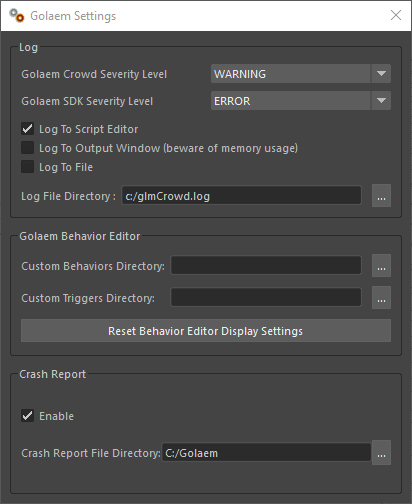Open Golaem SDK Severity Level dropdown arrow
Viewport: 412px width, 504px height.
tap(381, 101)
